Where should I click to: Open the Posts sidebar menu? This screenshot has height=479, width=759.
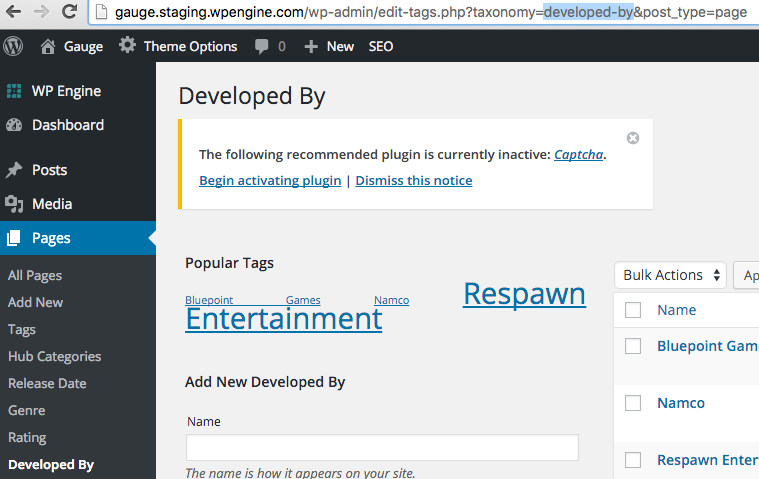click(x=49, y=170)
